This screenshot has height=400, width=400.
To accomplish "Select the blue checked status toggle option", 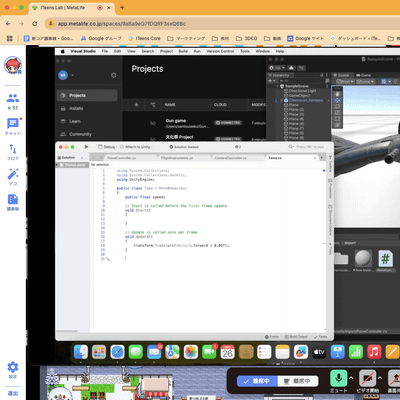I will point(257,381).
